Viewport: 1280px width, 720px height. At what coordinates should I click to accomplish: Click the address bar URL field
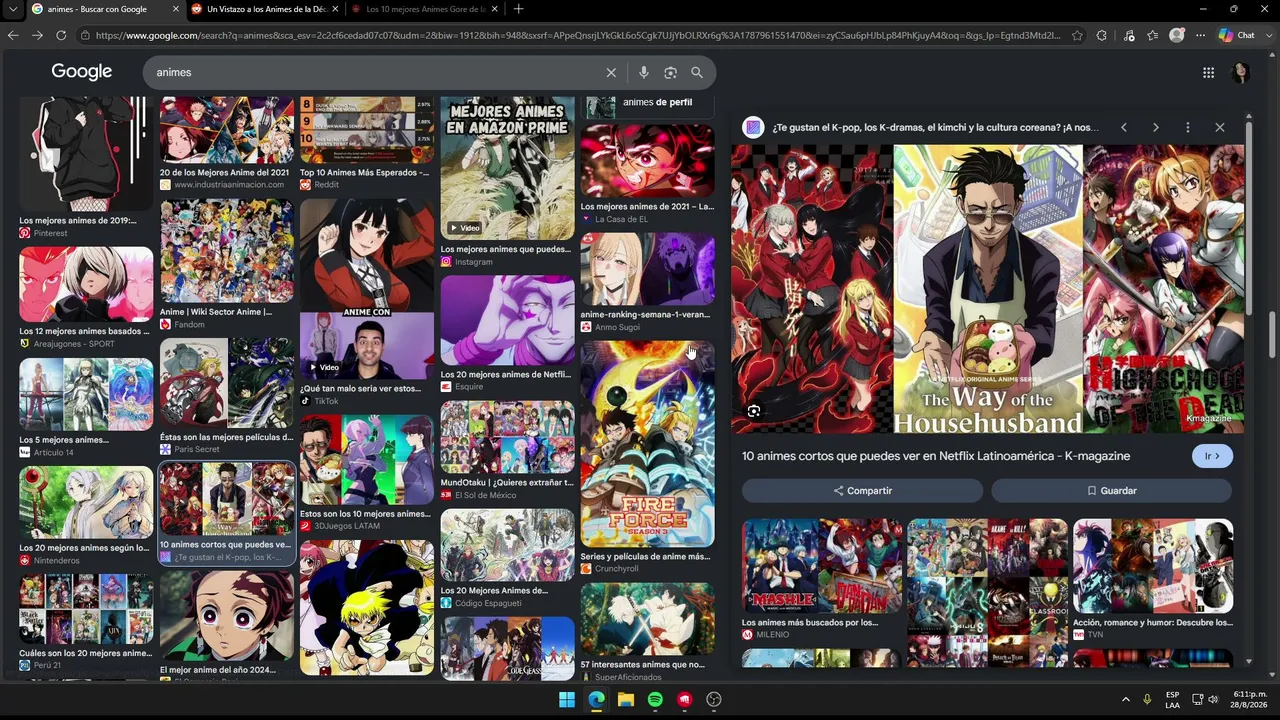(578, 35)
